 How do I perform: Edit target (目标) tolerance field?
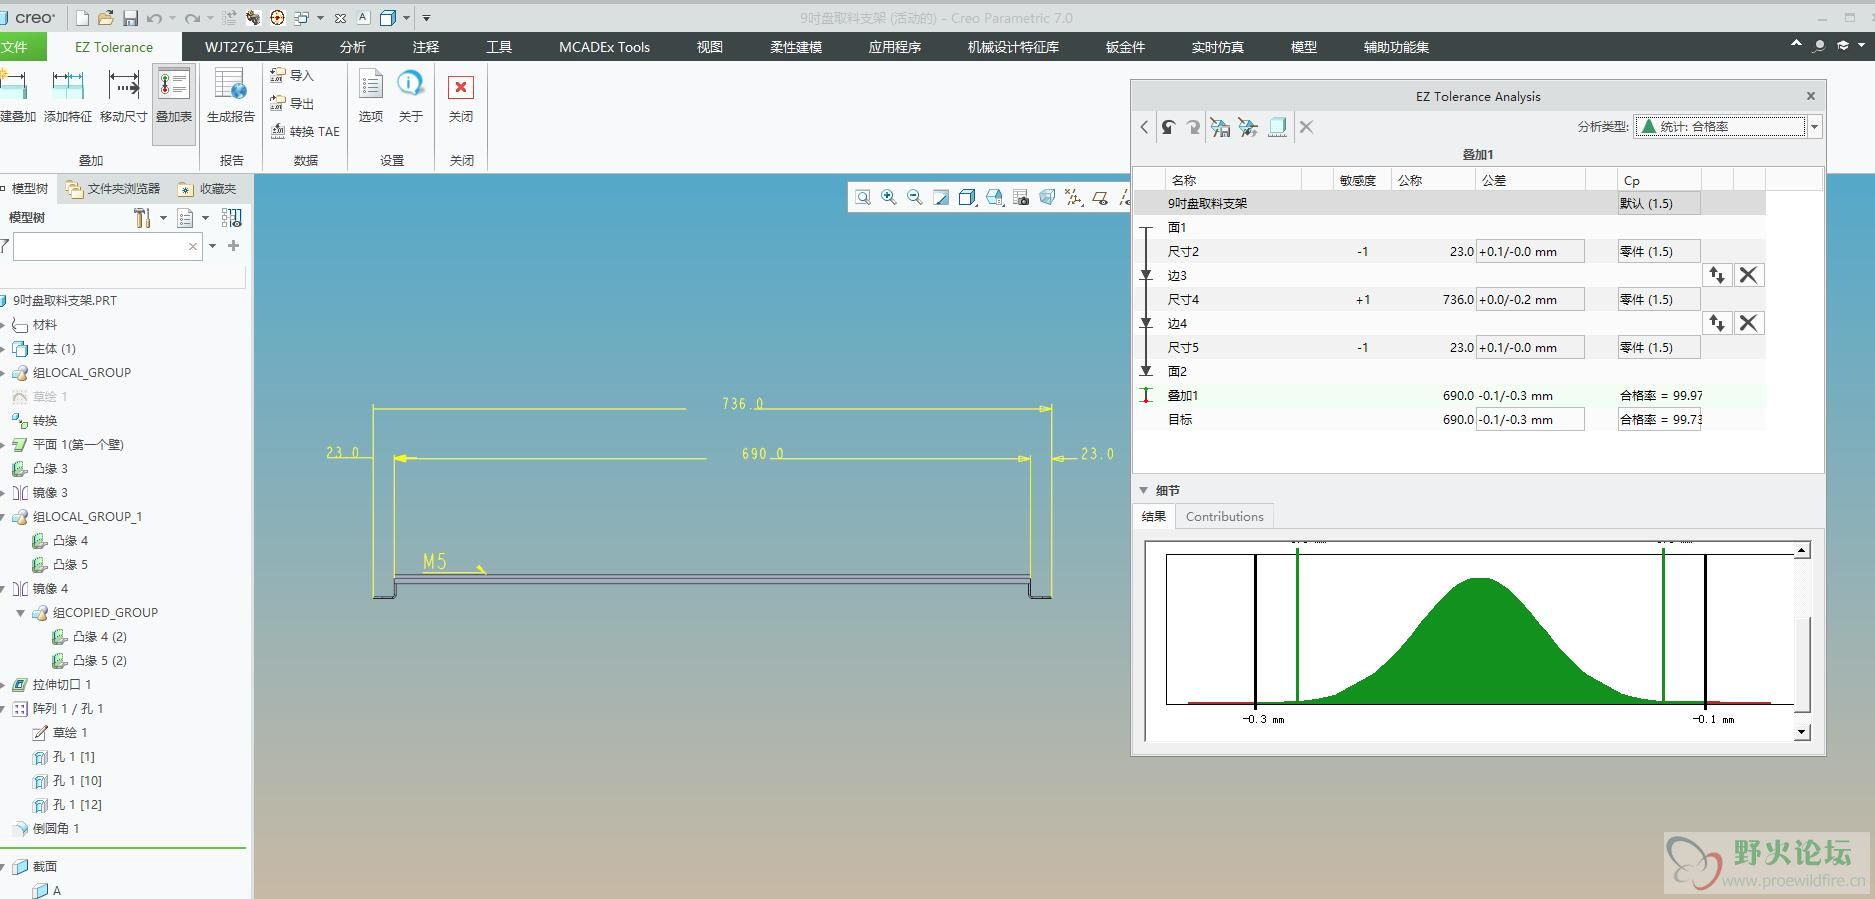pyautogui.click(x=1530, y=420)
